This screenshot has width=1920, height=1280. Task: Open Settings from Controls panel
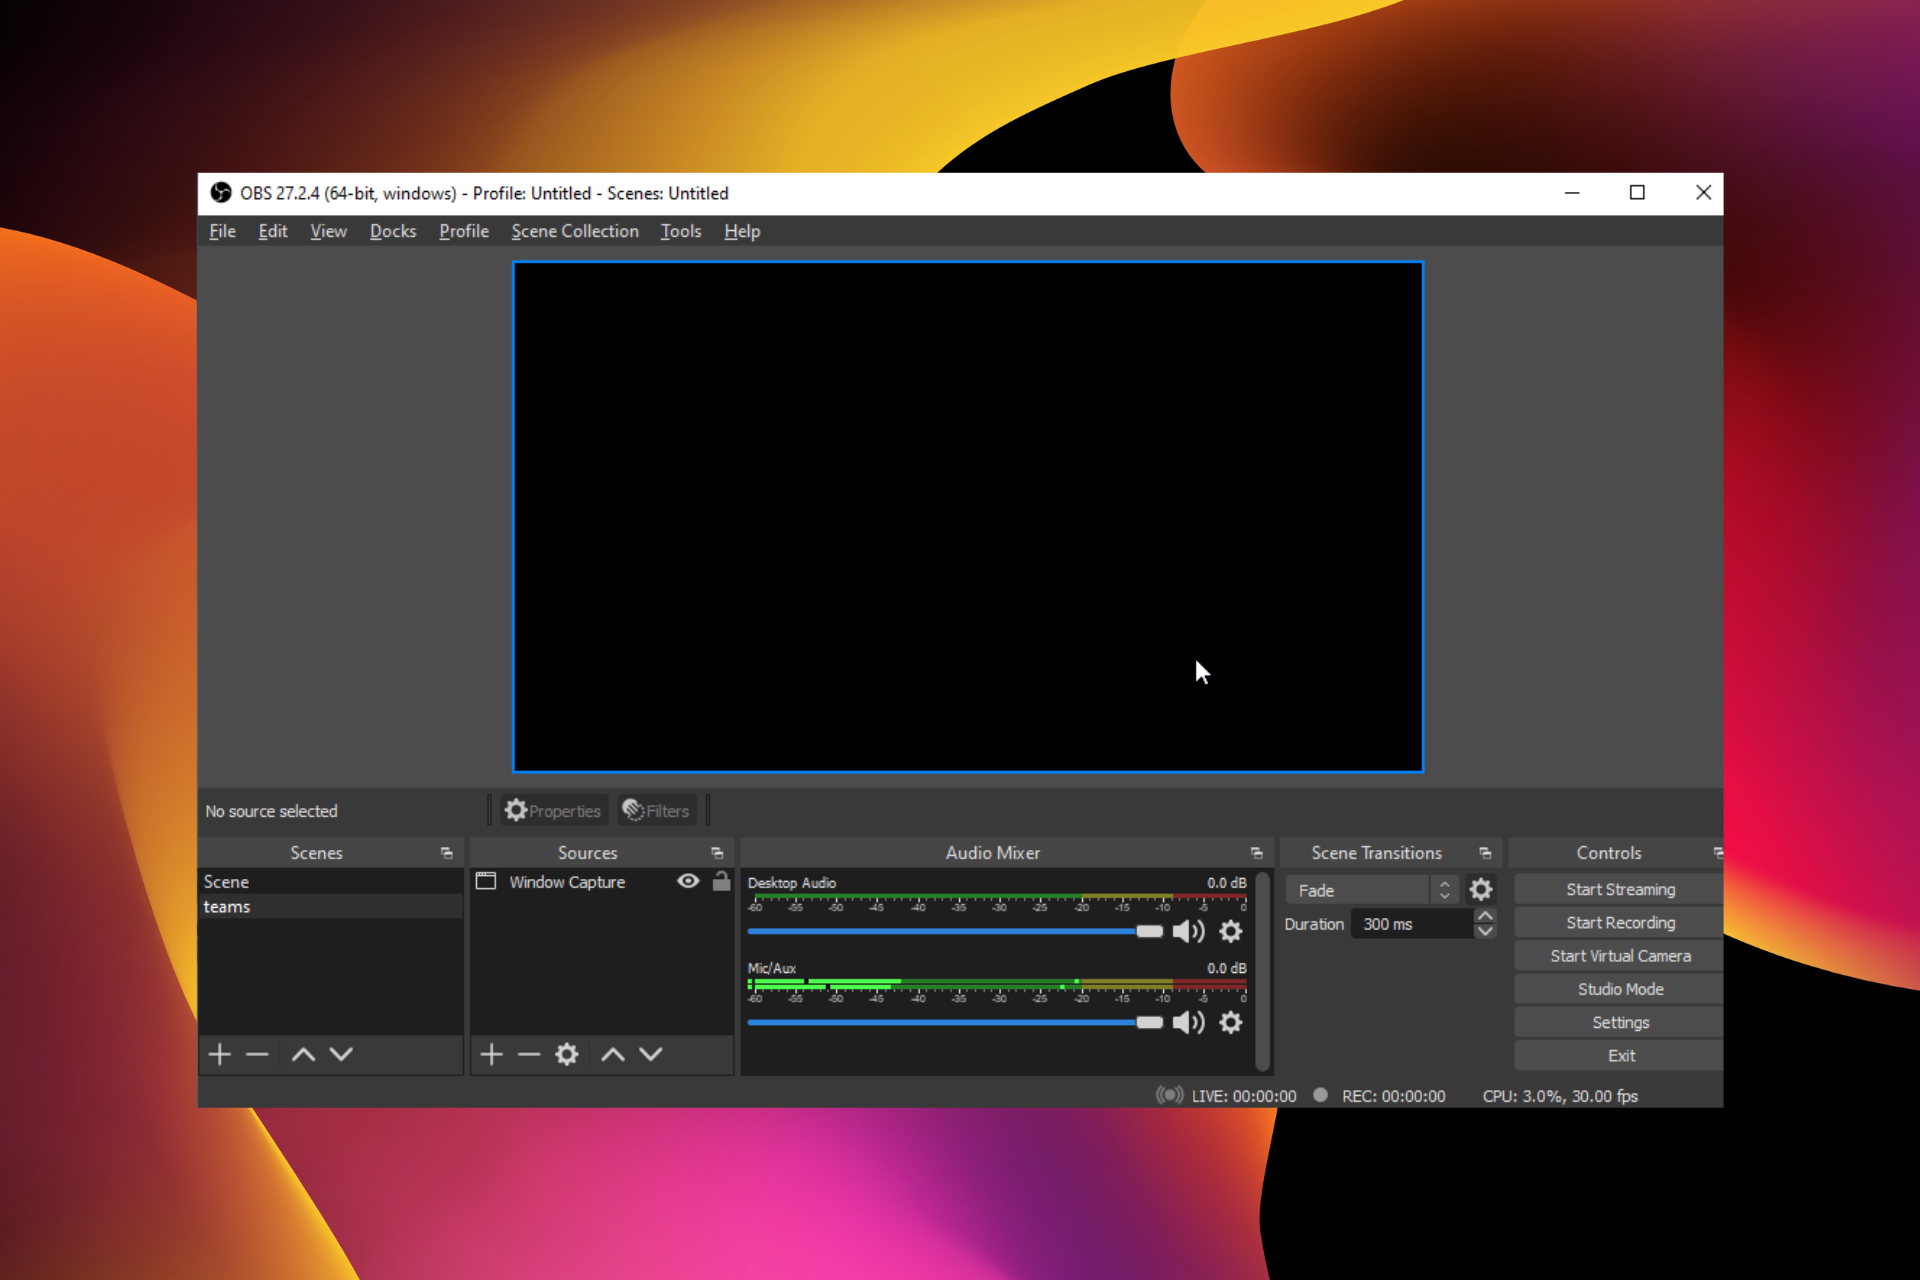(x=1619, y=1022)
